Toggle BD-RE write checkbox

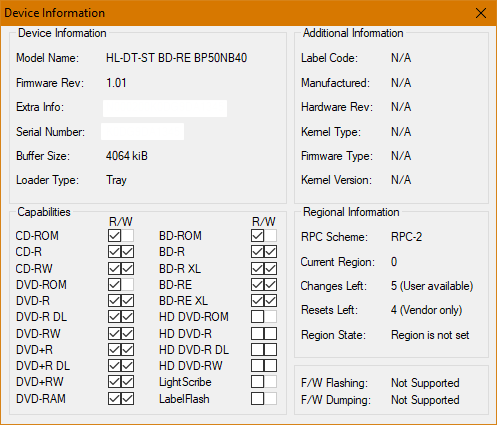coord(271,285)
